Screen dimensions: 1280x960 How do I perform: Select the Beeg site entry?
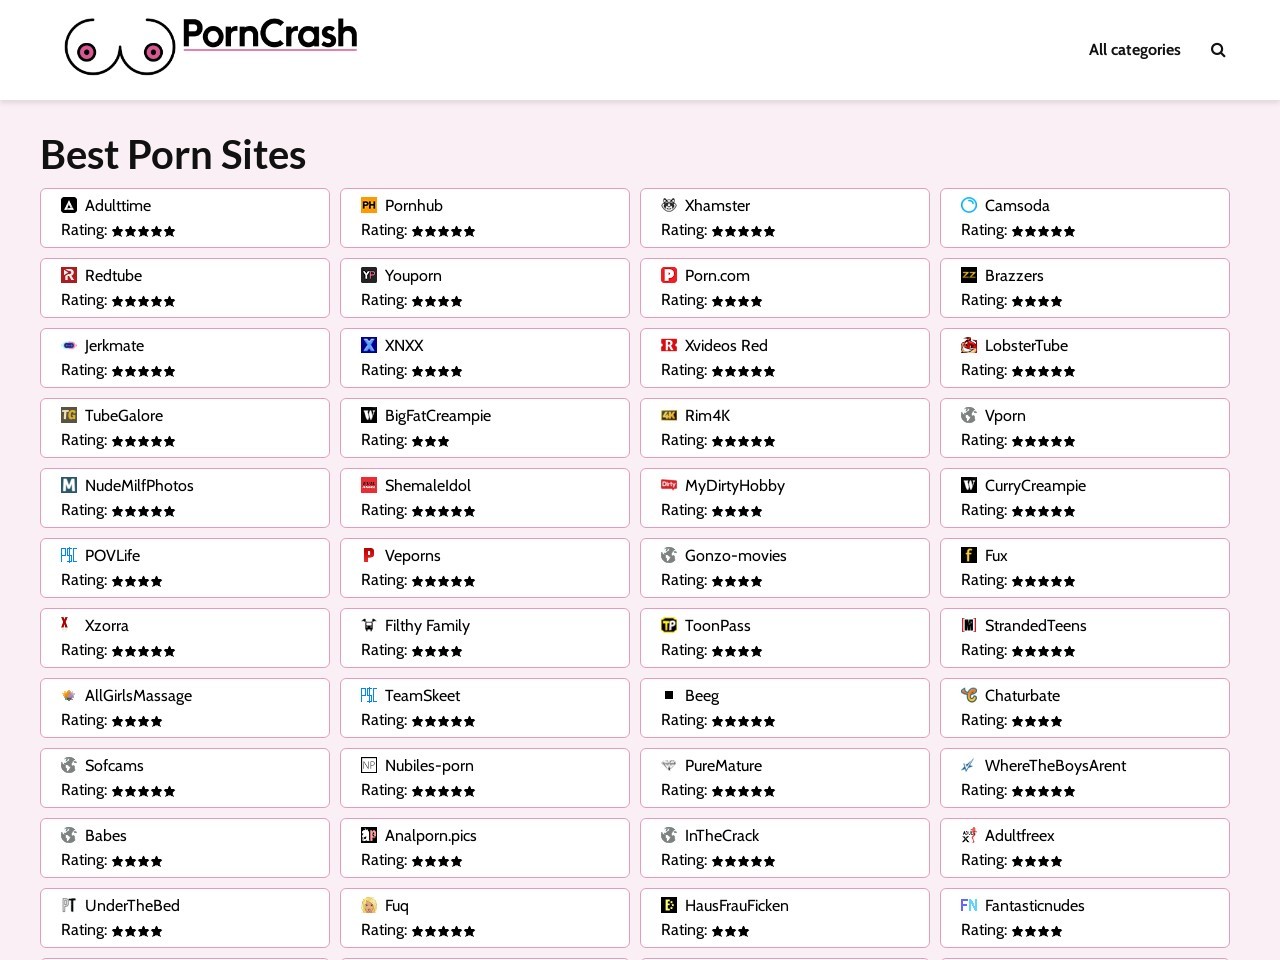[x=702, y=696]
